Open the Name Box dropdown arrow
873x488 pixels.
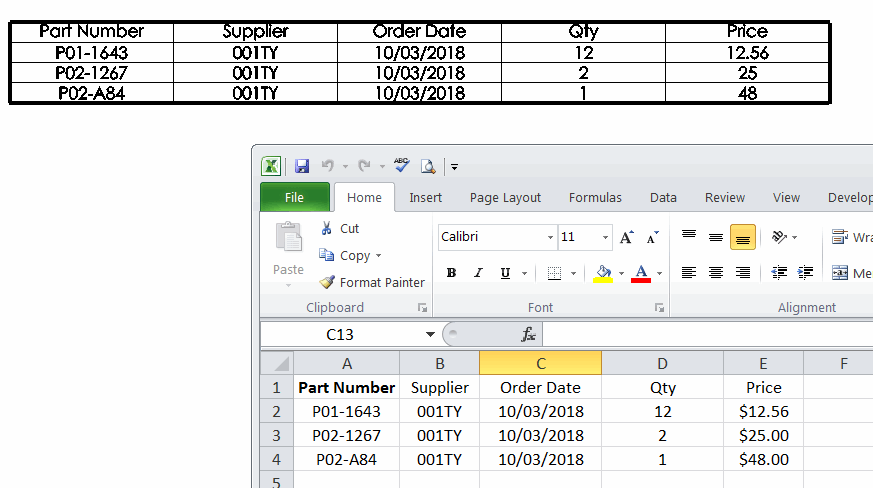pyautogui.click(x=430, y=334)
